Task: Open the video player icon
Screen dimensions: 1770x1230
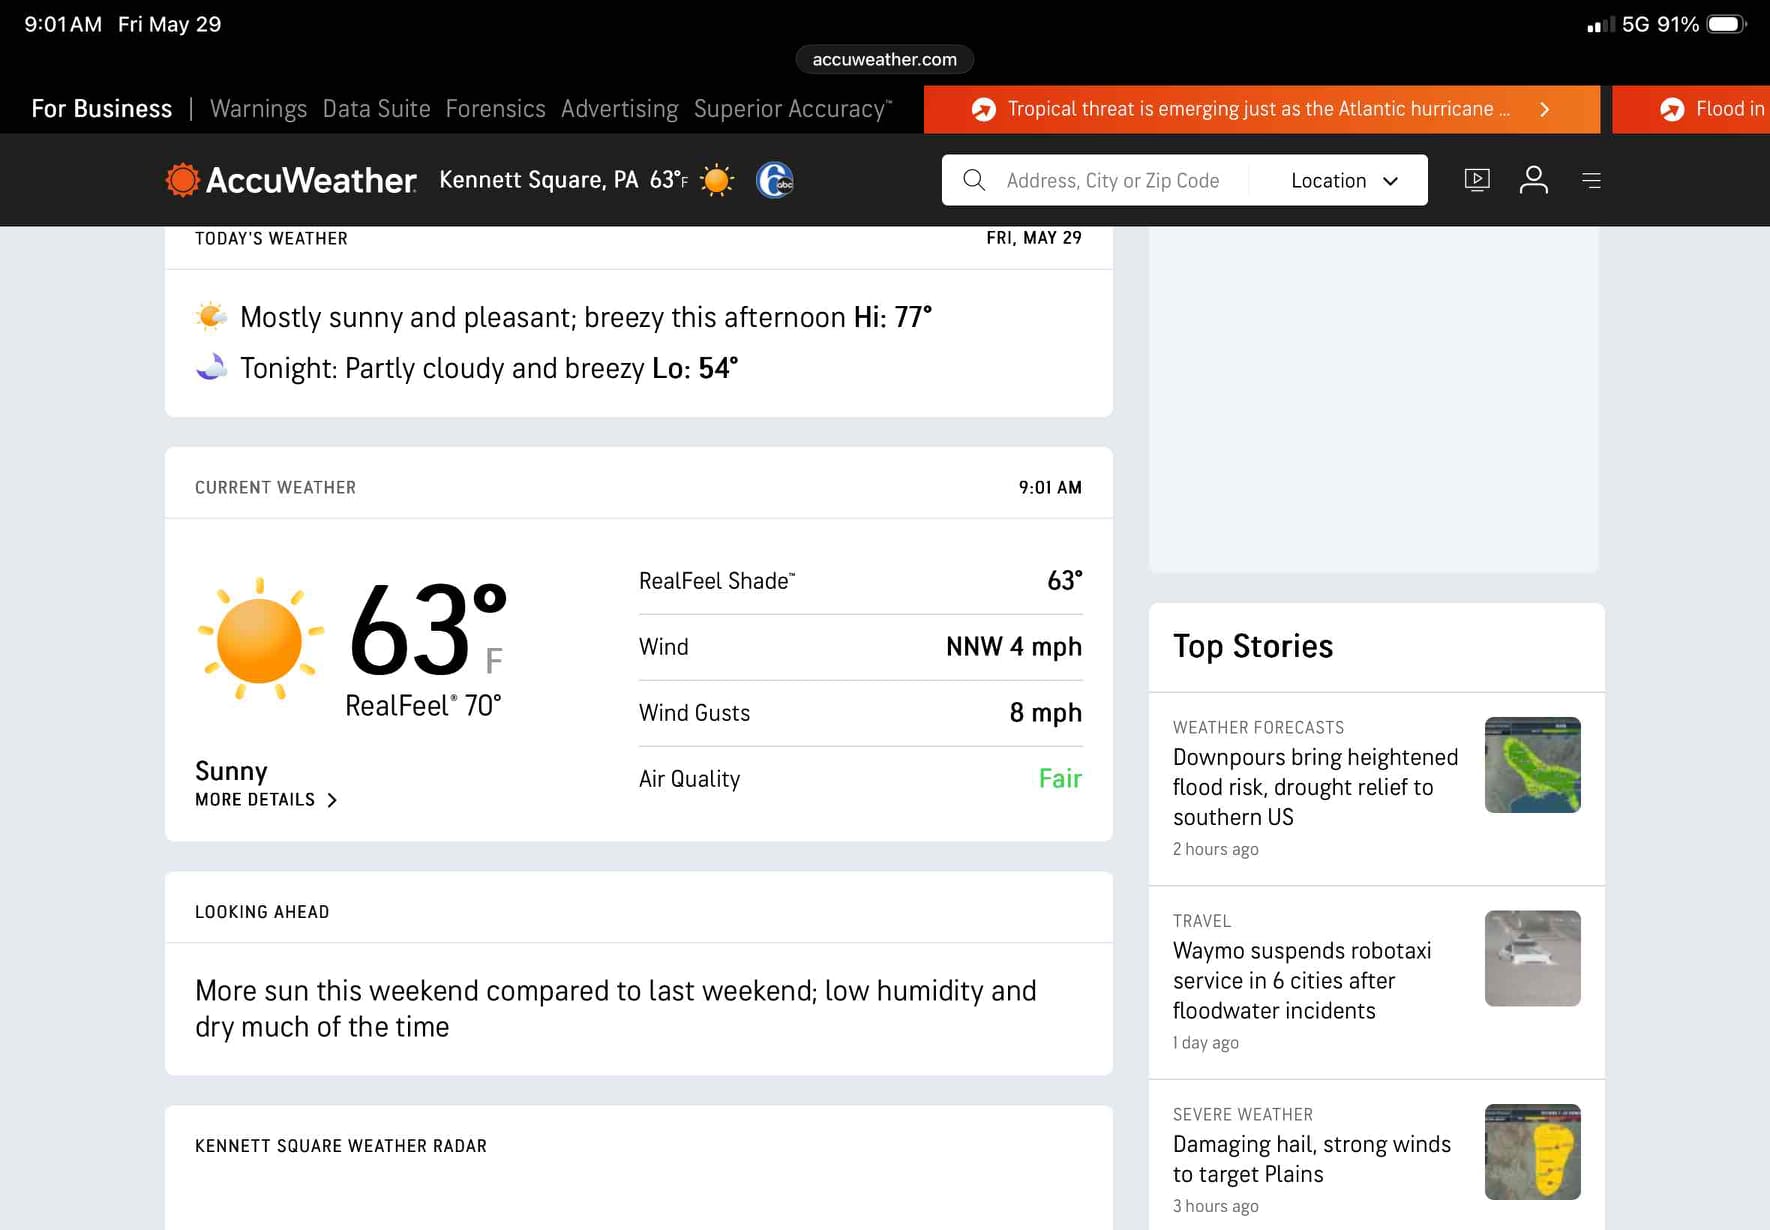Action: (x=1477, y=180)
